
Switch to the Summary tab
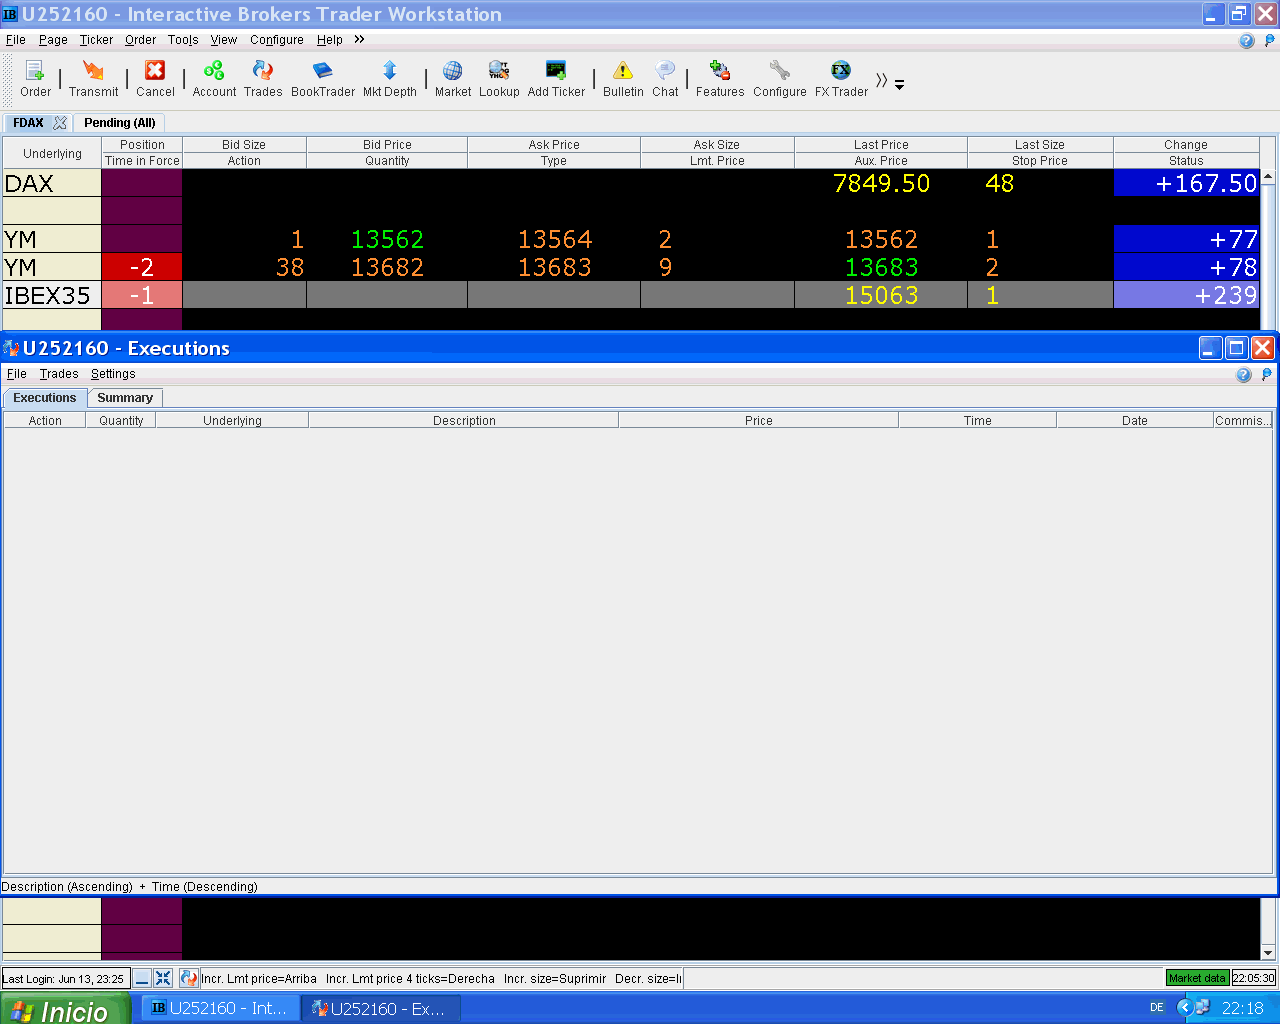[x=125, y=398]
